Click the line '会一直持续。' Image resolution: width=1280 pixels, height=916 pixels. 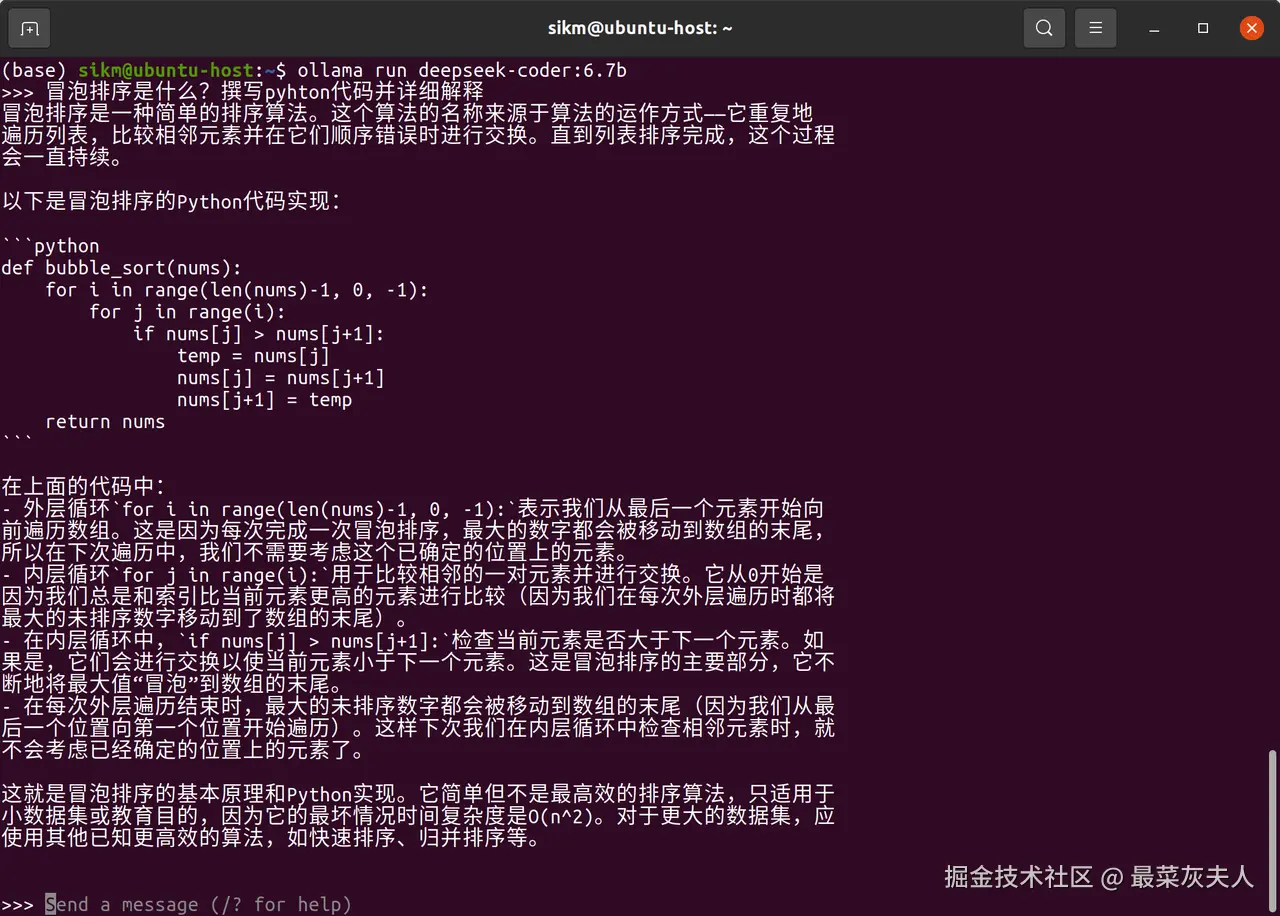point(62,158)
